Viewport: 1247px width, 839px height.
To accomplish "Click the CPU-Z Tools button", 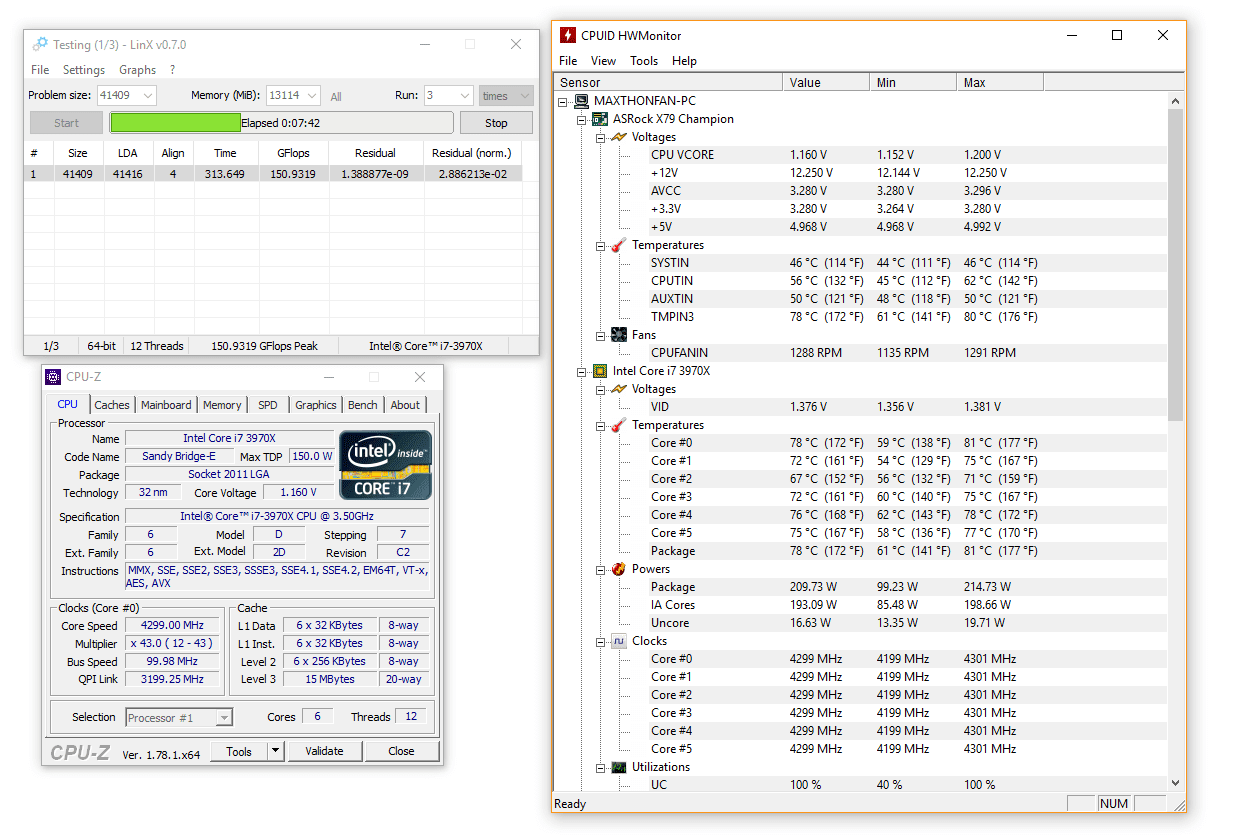I will pyautogui.click(x=239, y=751).
